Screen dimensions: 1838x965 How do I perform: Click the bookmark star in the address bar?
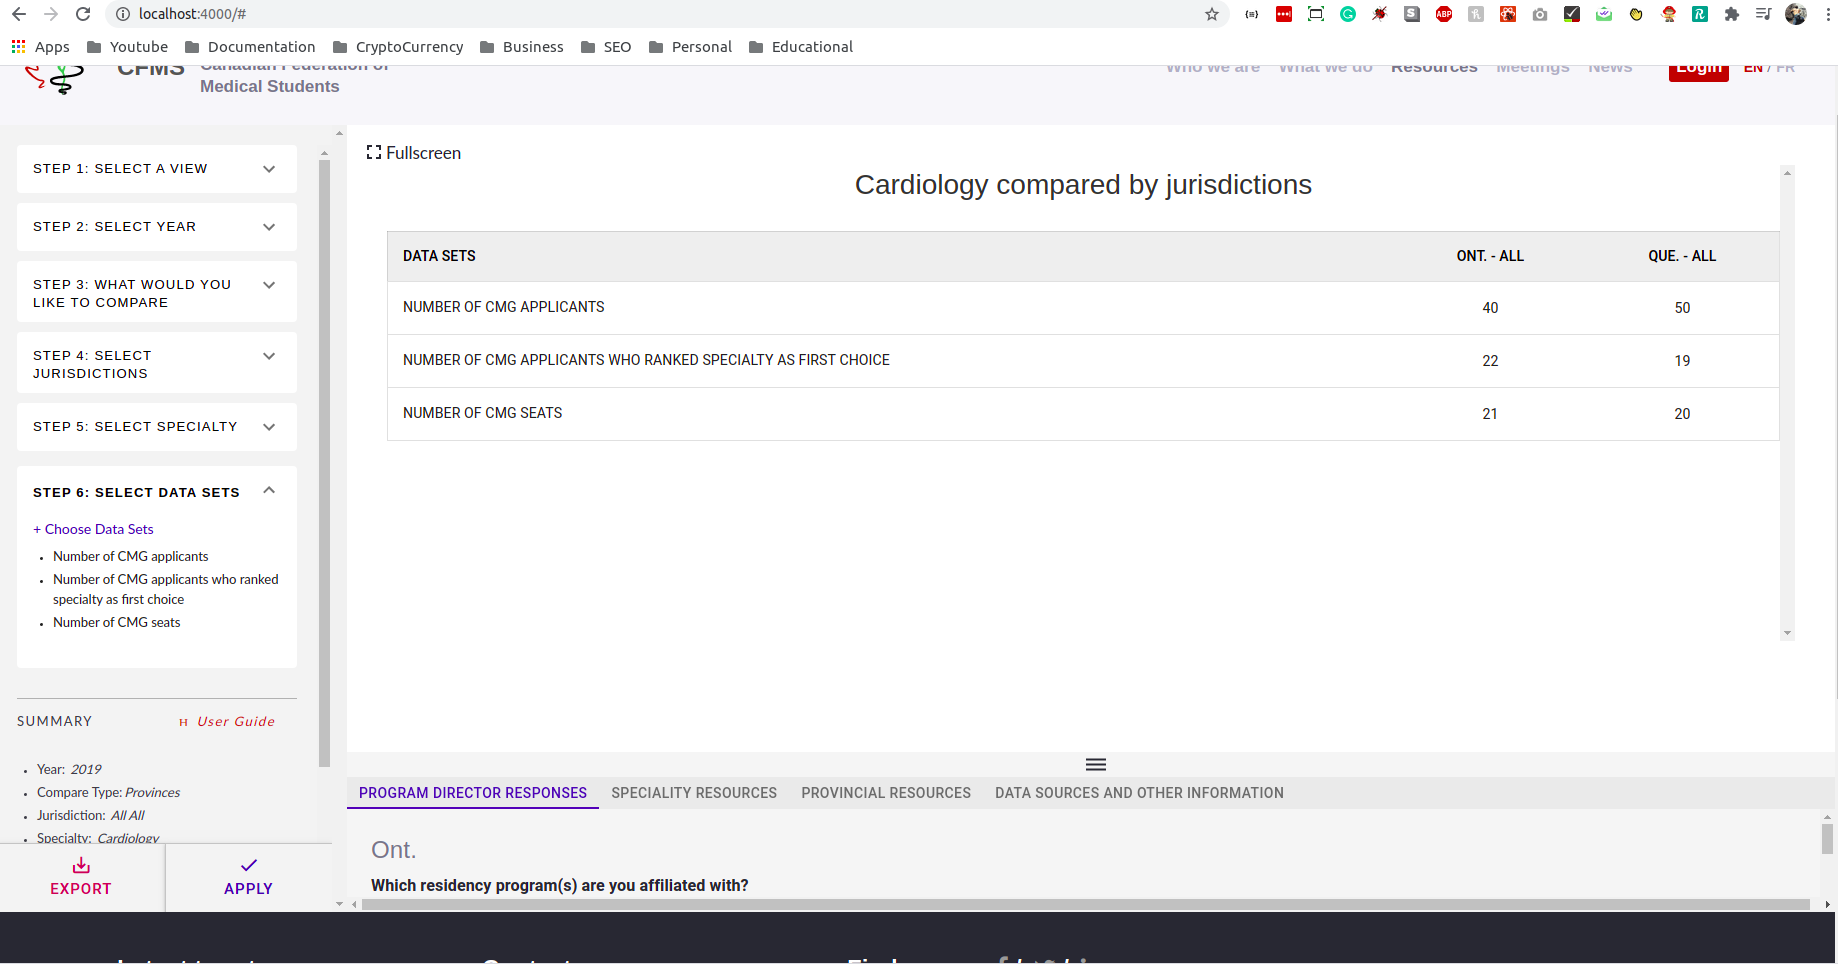[x=1211, y=14]
